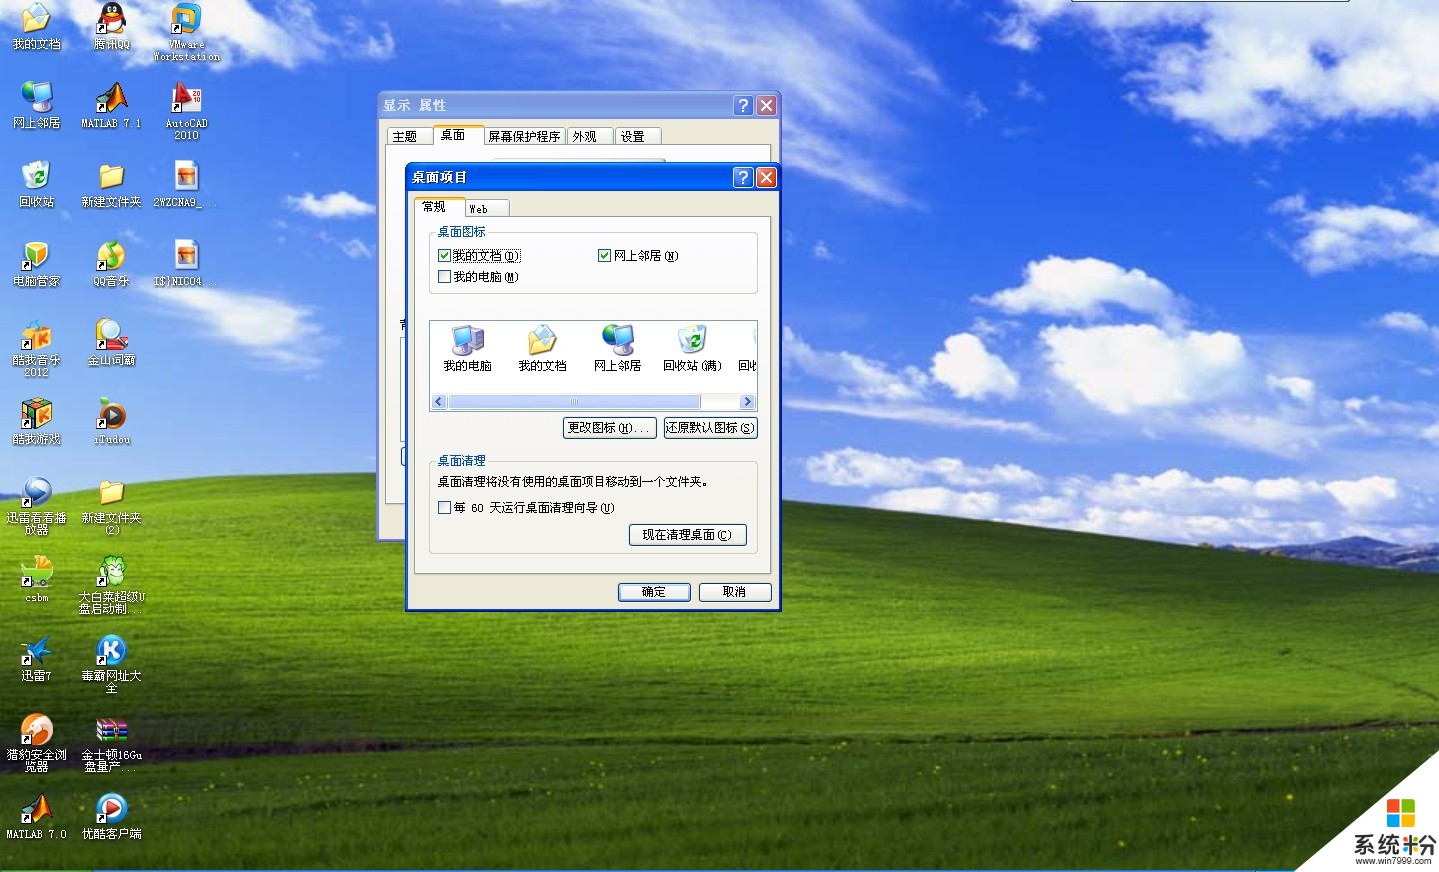Click the 腾讯QQ penguin desktop icon
The width and height of the screenshot is (1439, 872).
[111, 25]
